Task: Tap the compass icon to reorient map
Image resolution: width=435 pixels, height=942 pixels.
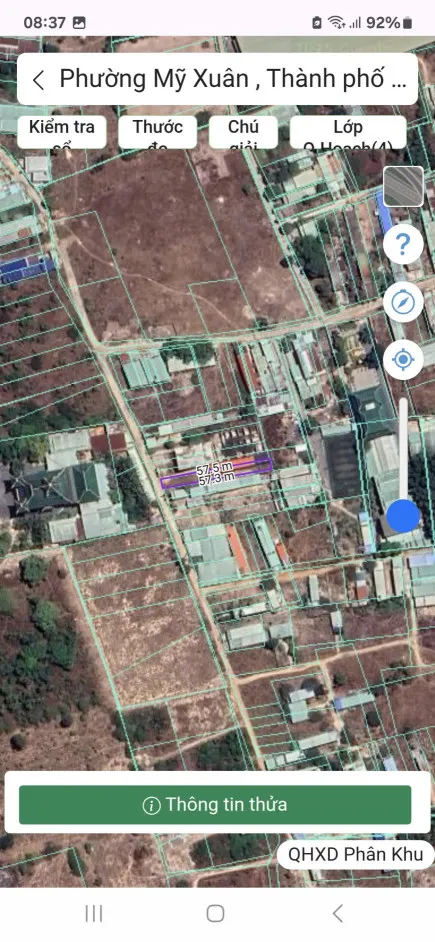Action: pos(403,302)
